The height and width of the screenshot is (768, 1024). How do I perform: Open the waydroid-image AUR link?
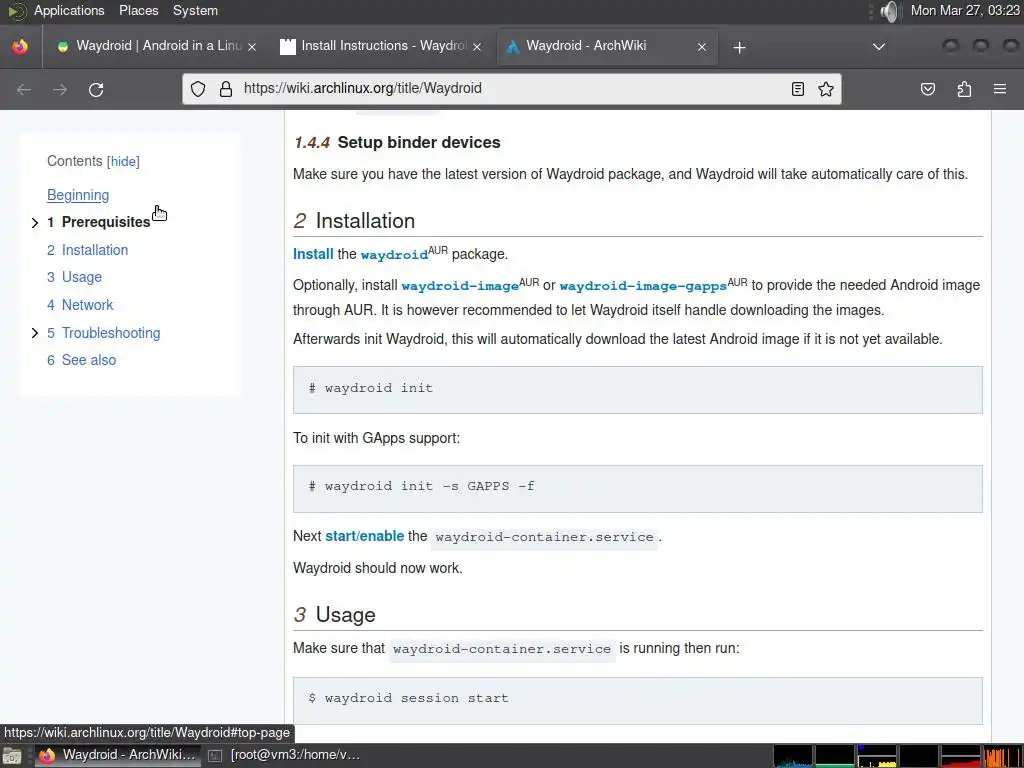click(x=460, y=286)
